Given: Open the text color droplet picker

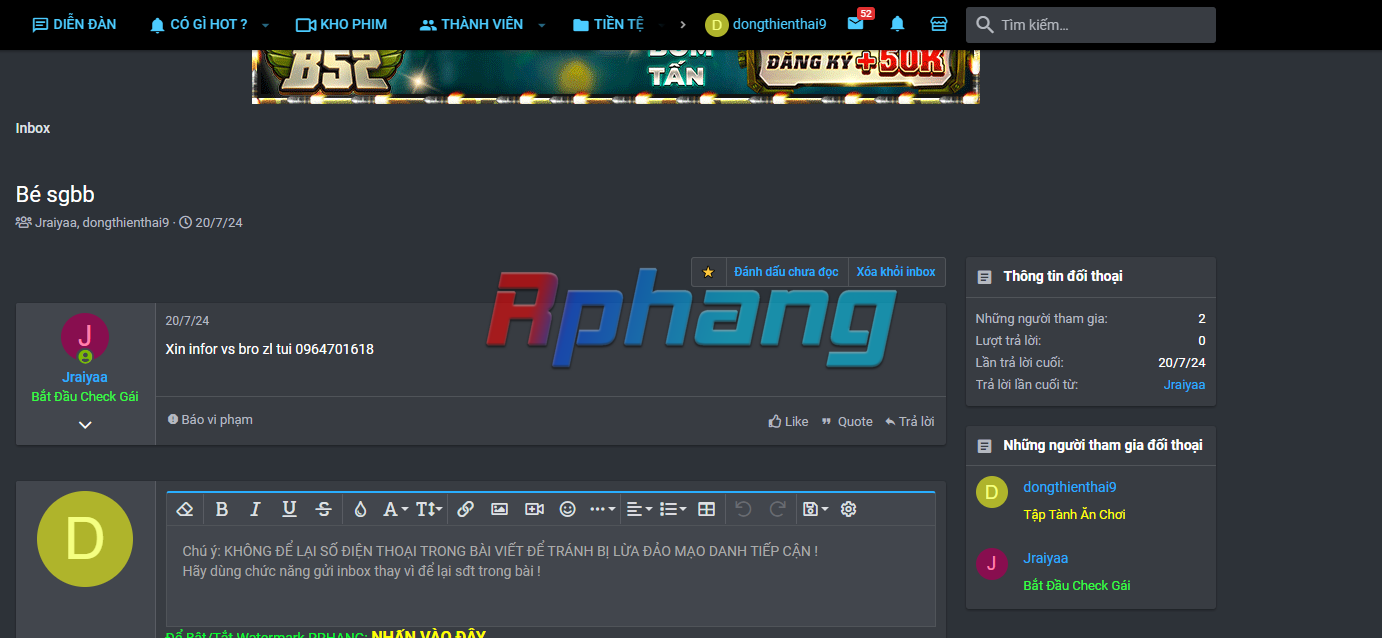Looking at the screenshot, I should pos(361,509).
